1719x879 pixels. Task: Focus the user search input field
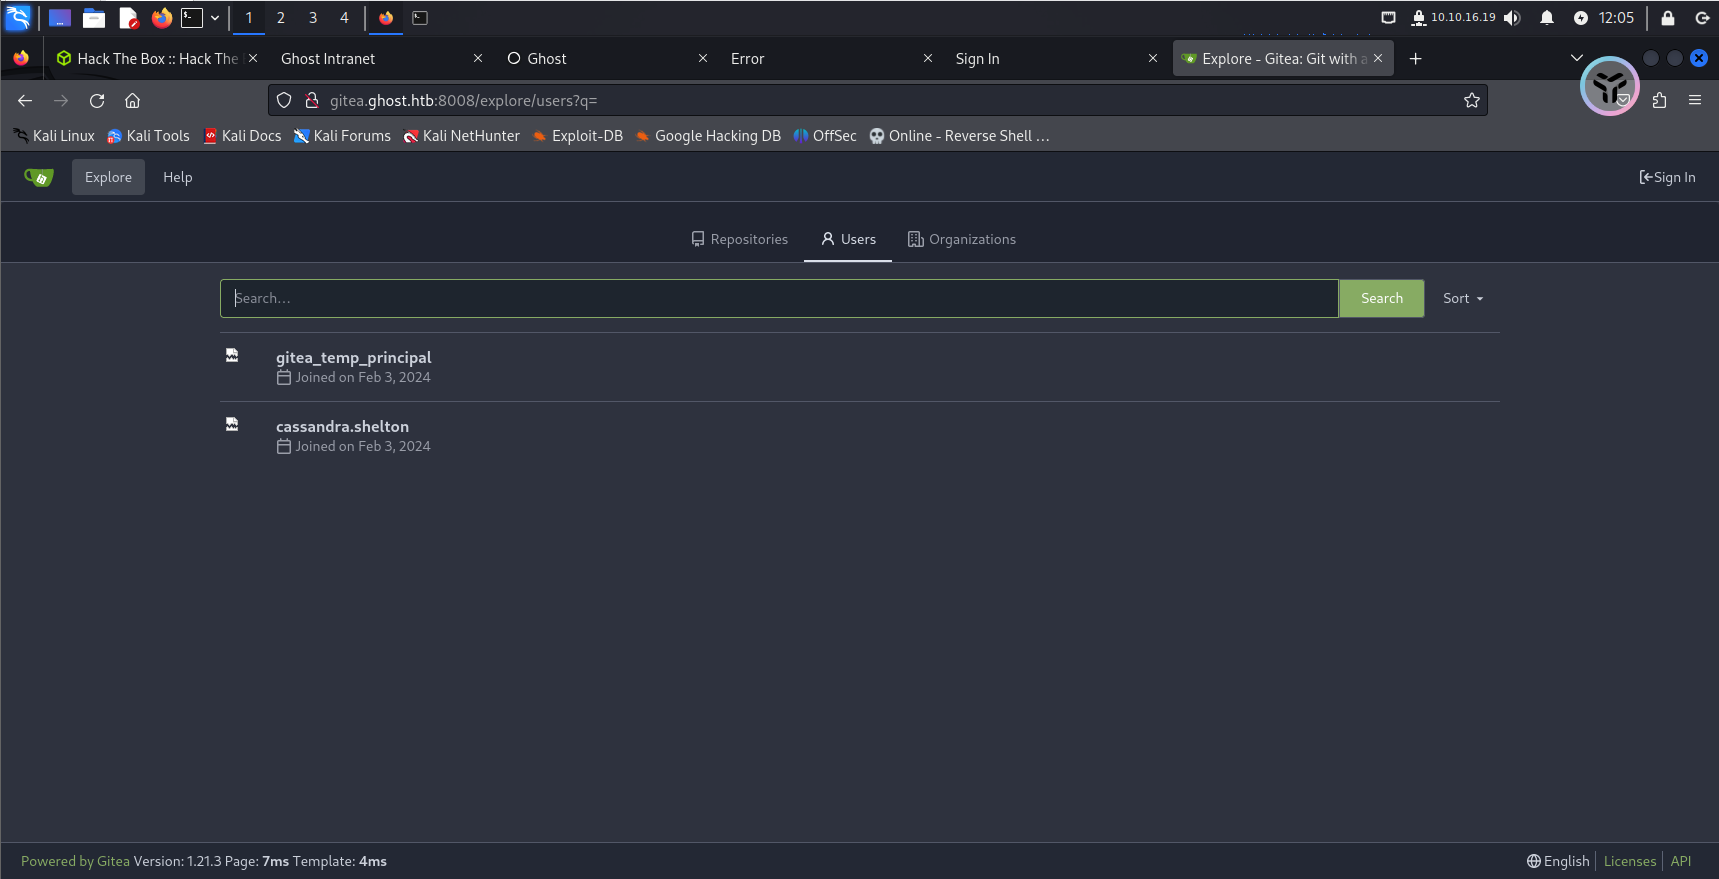tap(778, 299)
